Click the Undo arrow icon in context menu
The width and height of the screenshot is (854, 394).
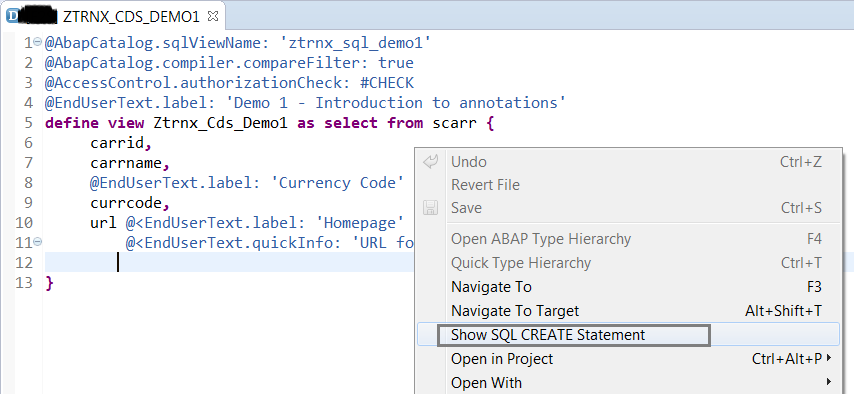[430, 161]
